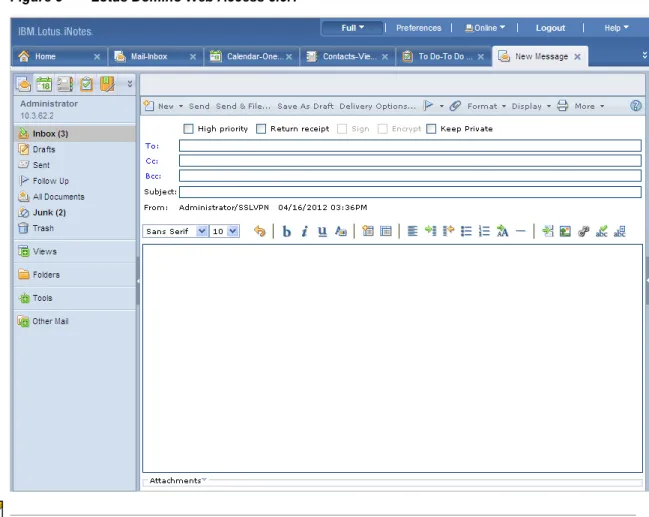Click into the To address field

[410, 145]
